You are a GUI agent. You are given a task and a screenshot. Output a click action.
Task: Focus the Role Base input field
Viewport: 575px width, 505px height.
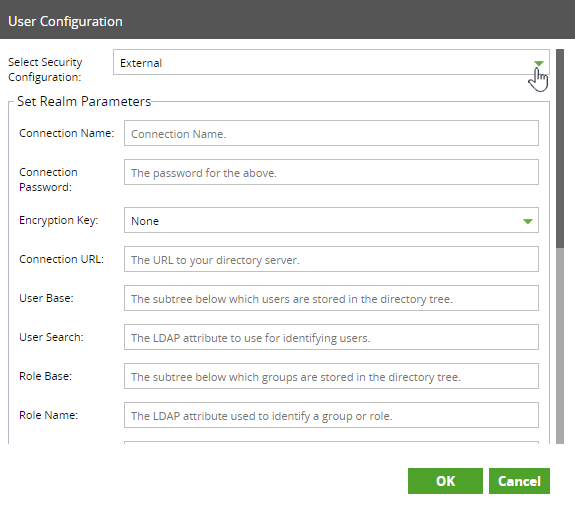point(331,376)
